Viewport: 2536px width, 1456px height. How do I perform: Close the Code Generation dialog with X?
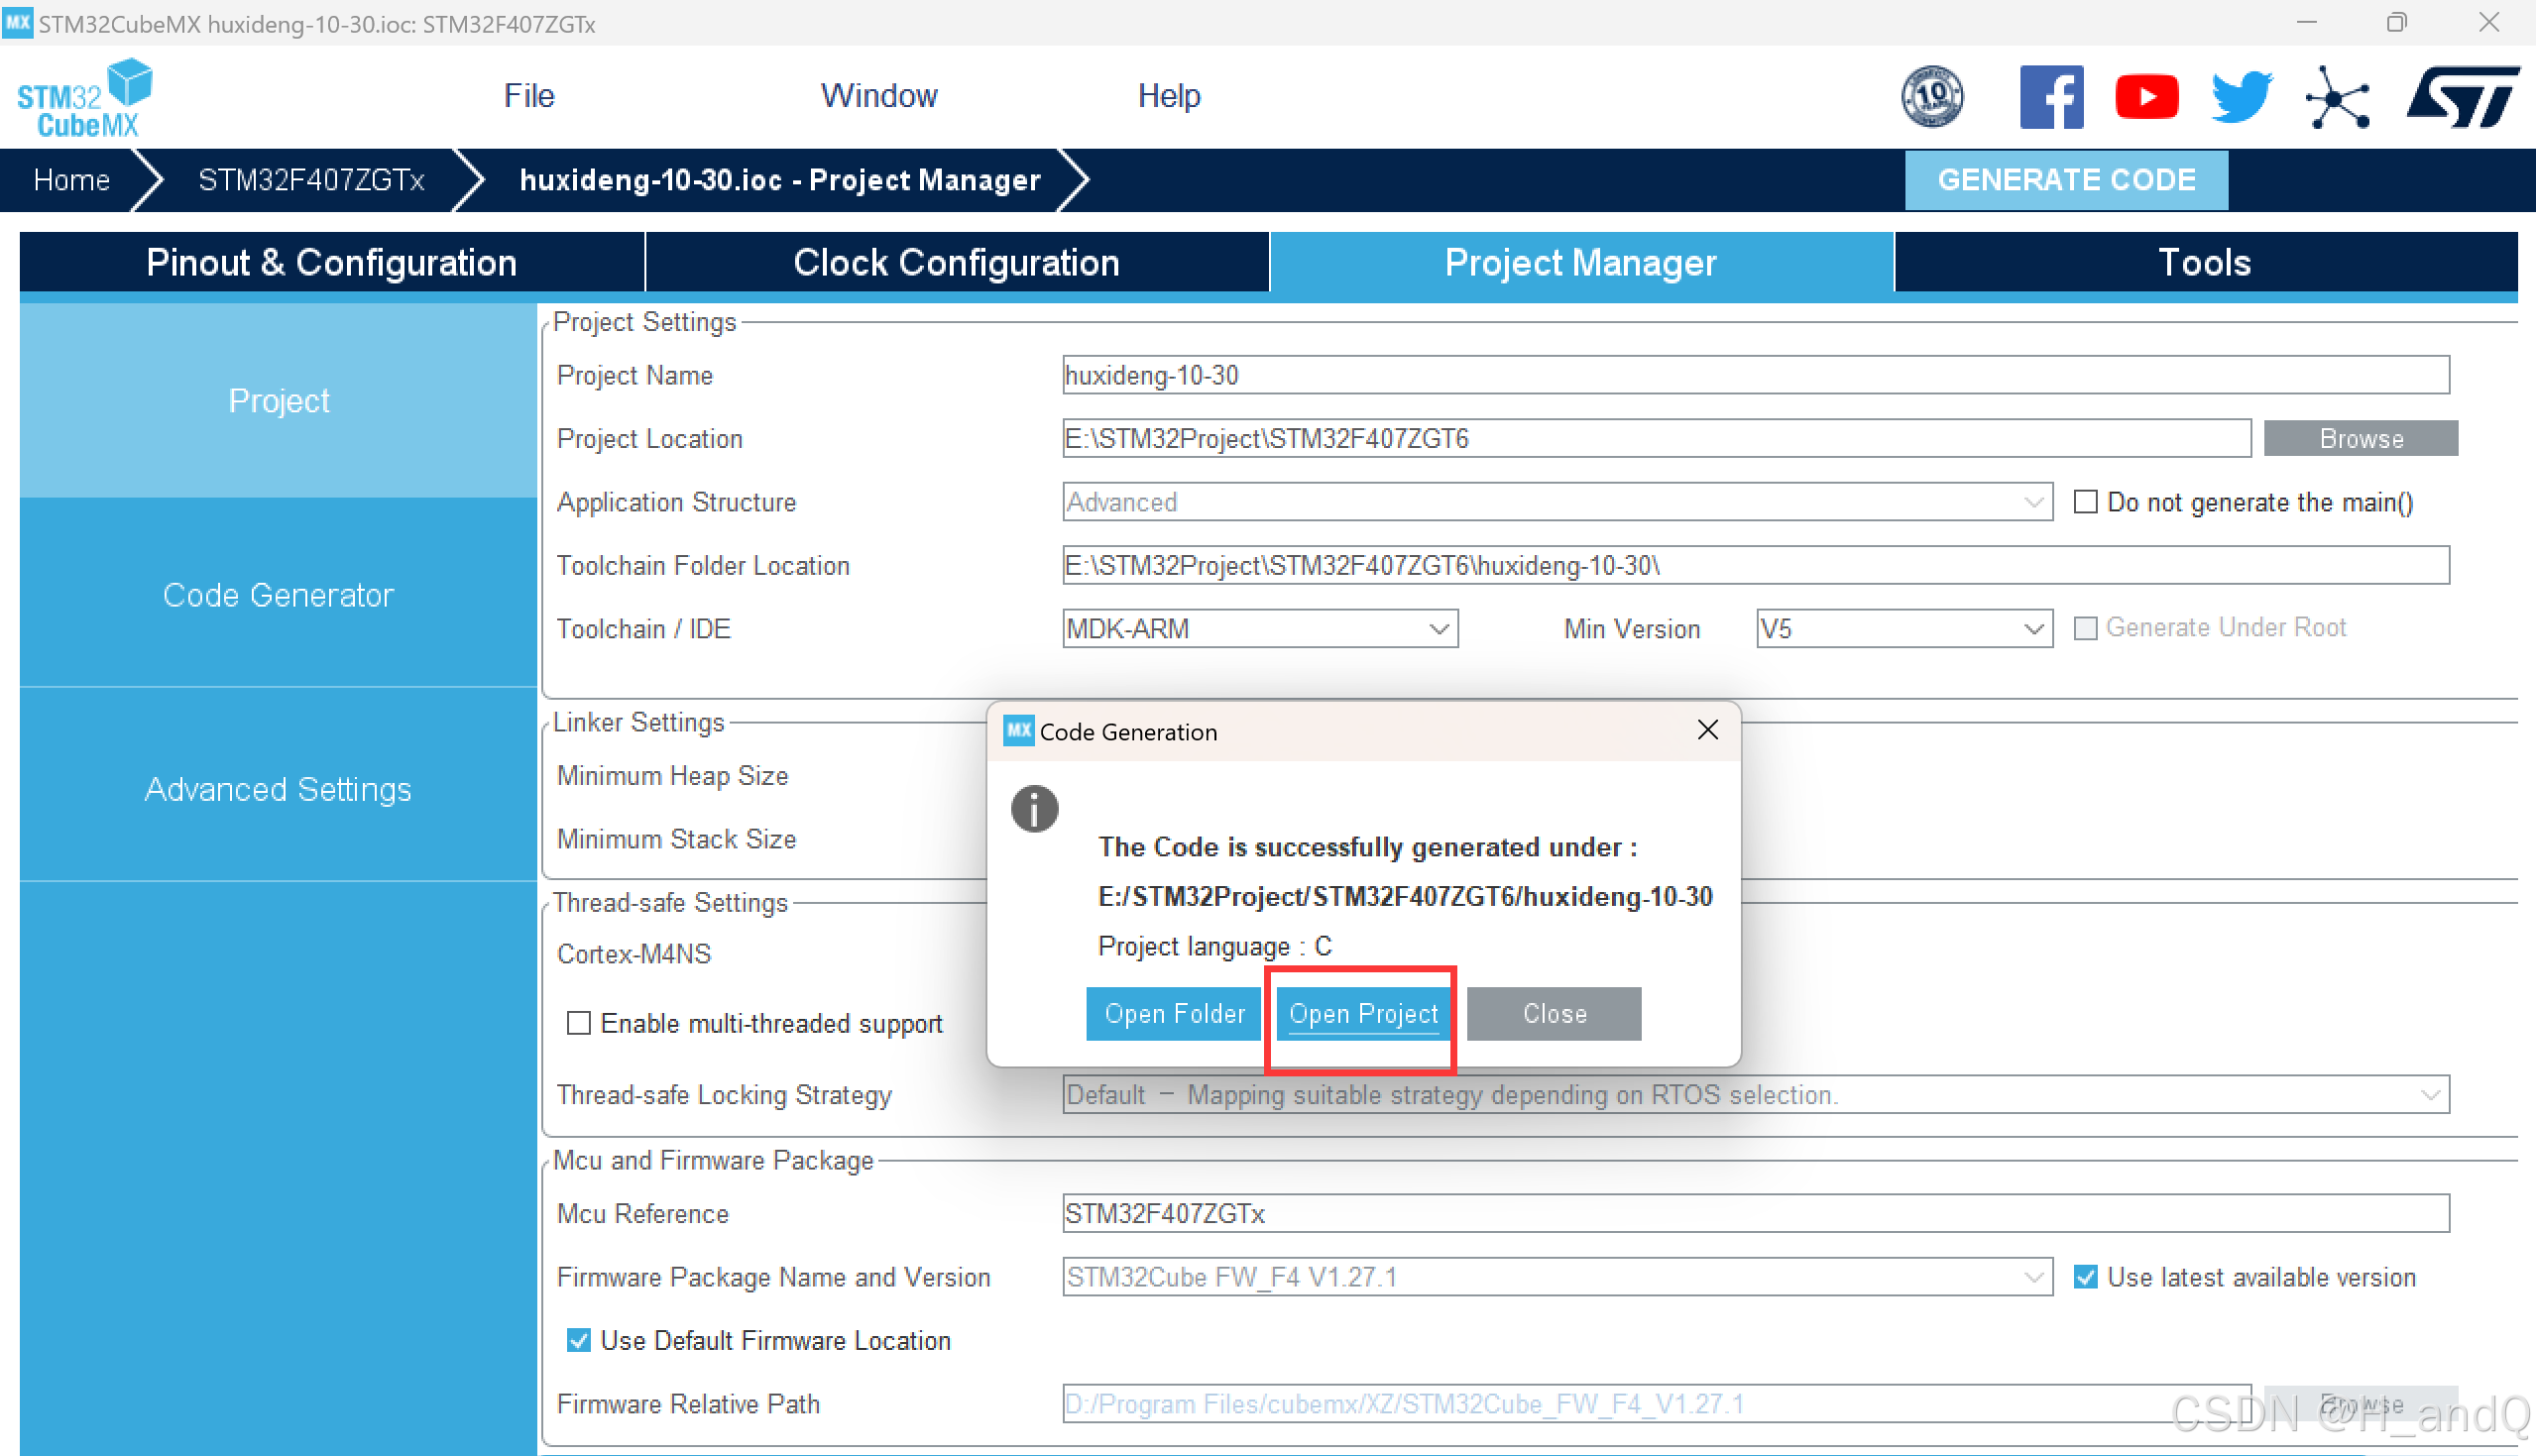pos(1707,730)
